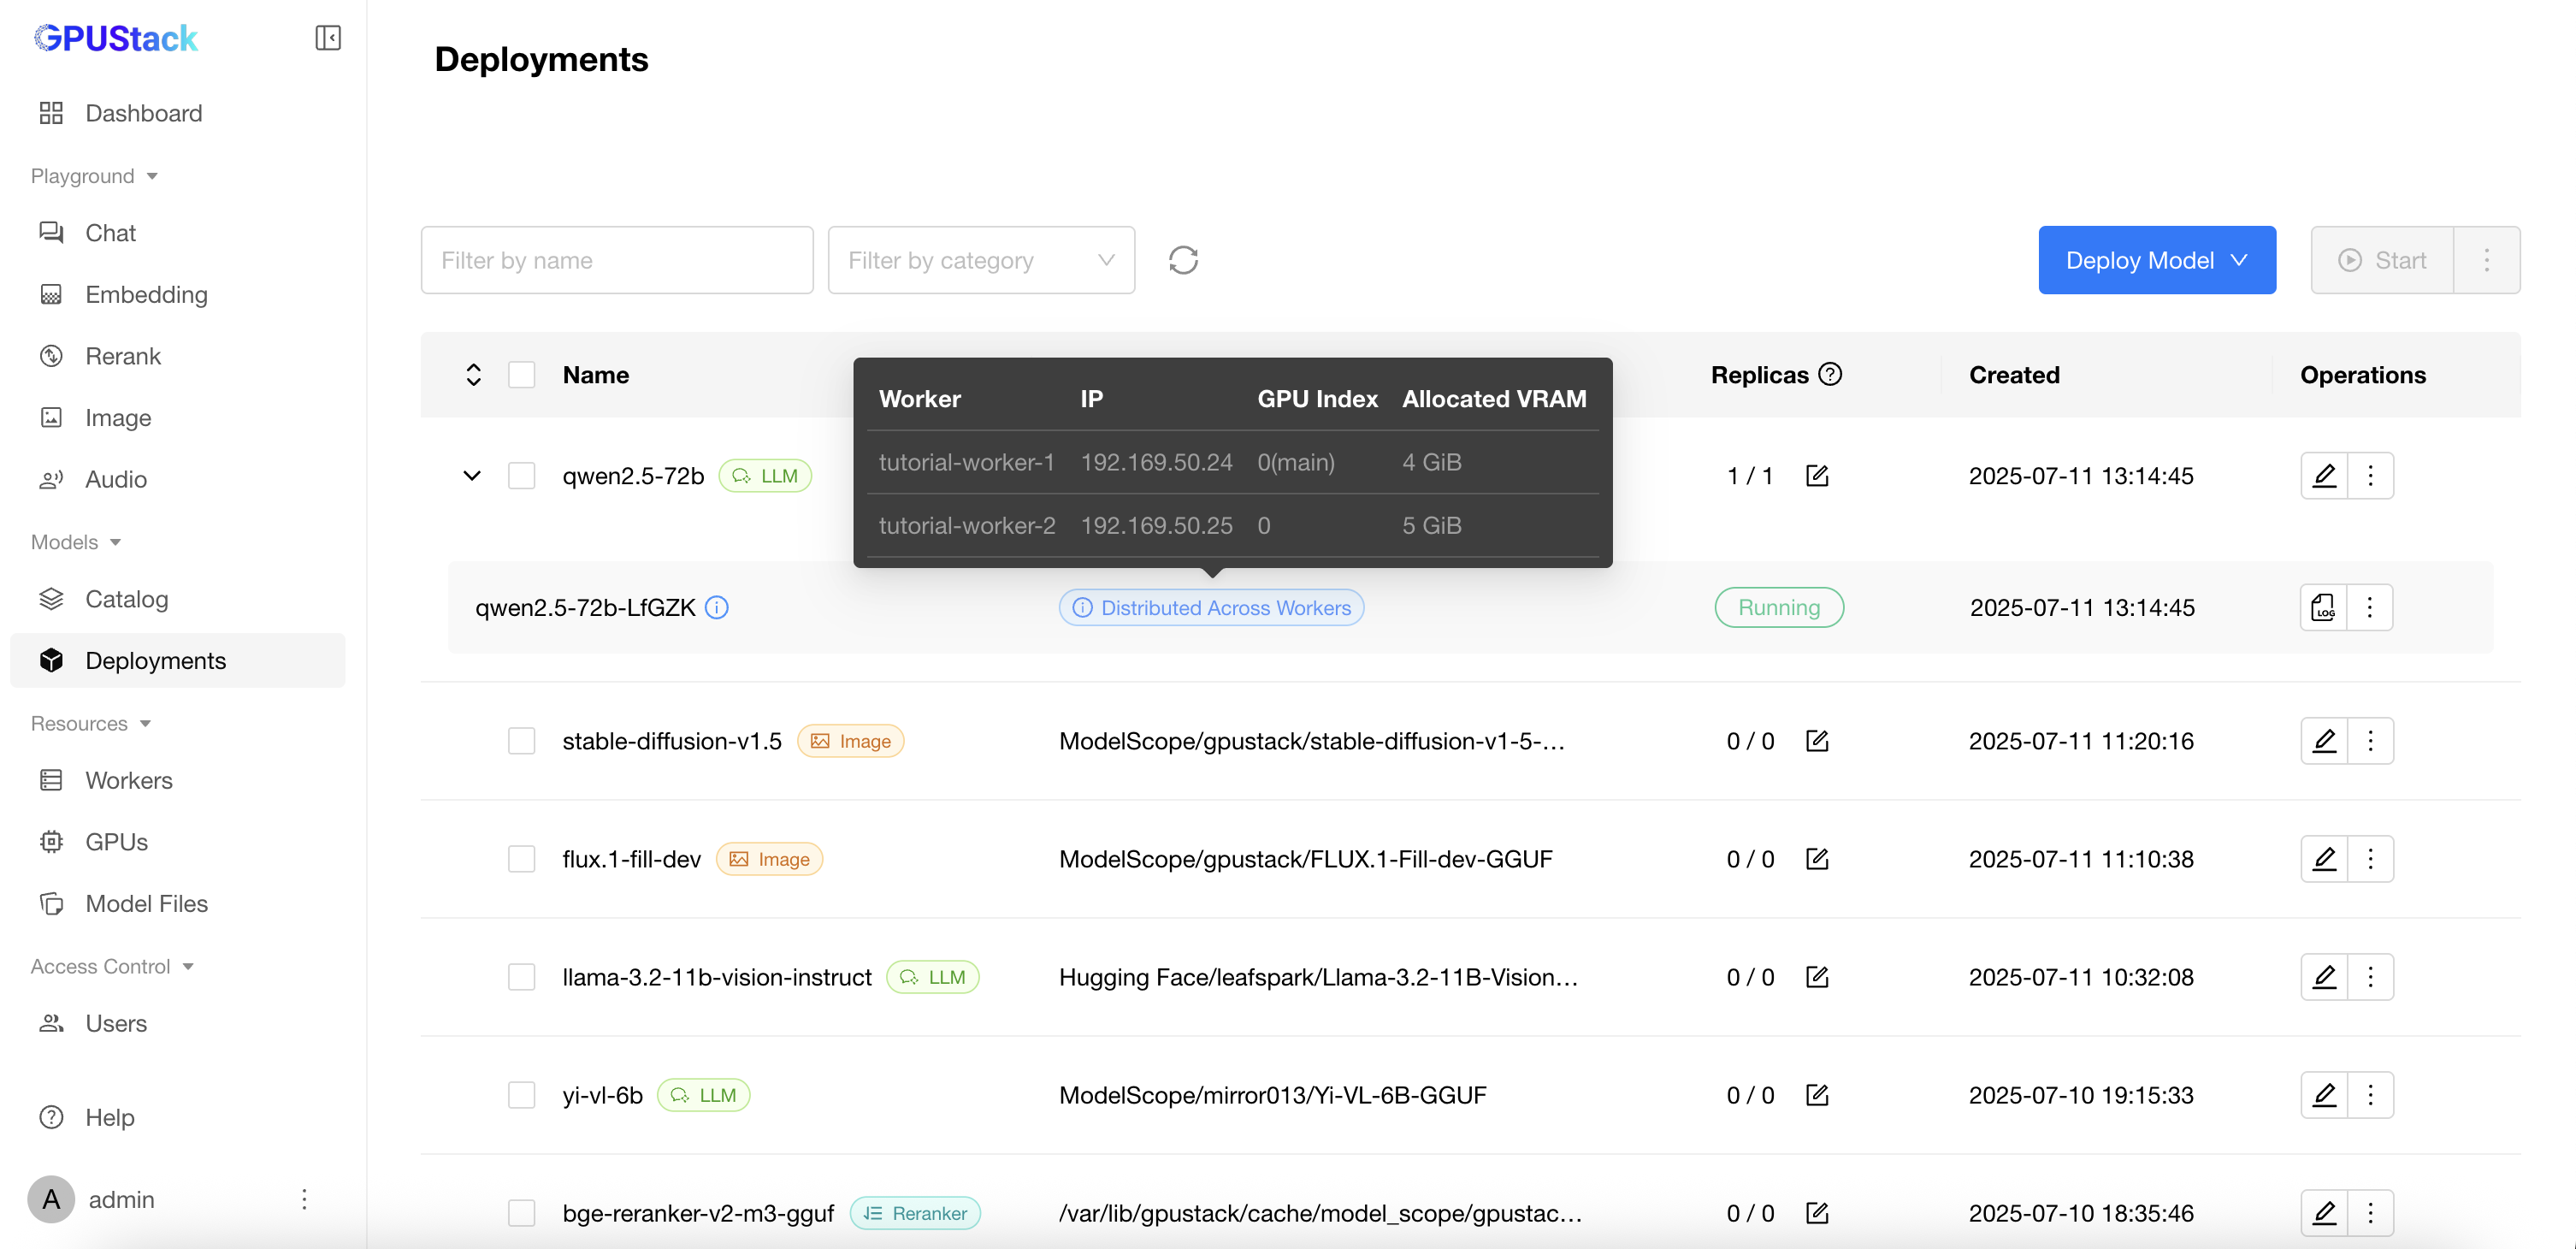
Task: Click the Start button
Action: [2382, 260]
